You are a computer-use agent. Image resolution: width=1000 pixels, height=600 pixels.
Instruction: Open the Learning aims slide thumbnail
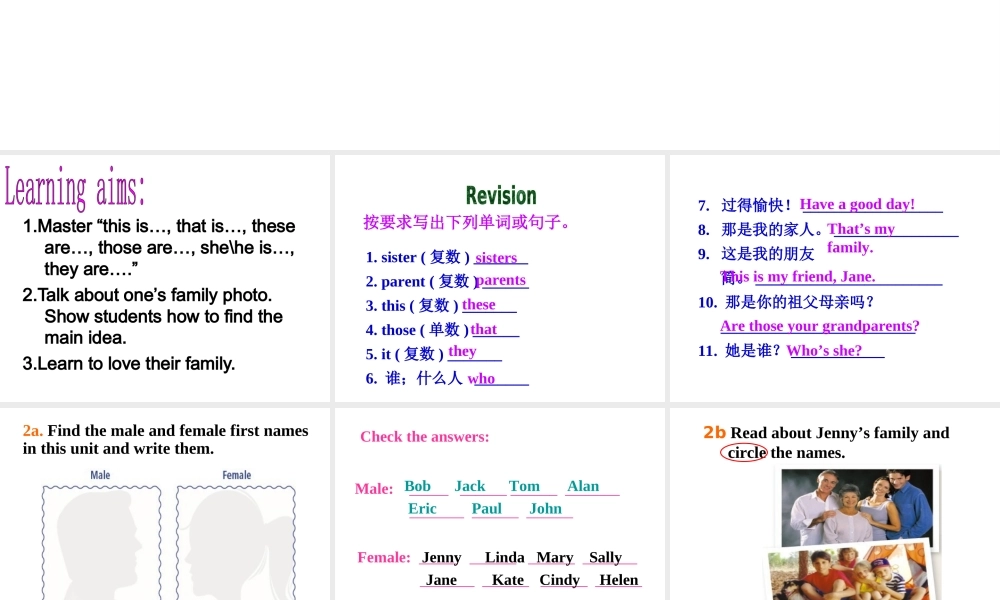click(x=165, y=278)
